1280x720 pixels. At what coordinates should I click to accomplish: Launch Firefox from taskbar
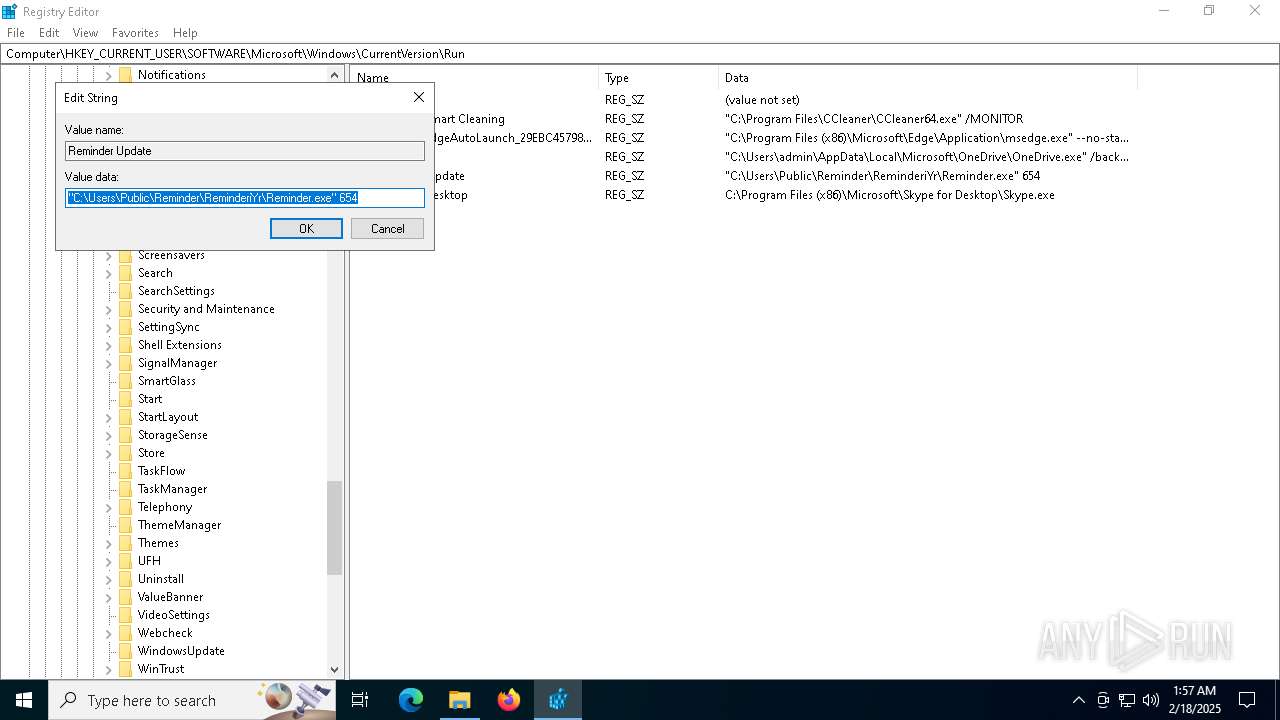(x=509, y=700)
